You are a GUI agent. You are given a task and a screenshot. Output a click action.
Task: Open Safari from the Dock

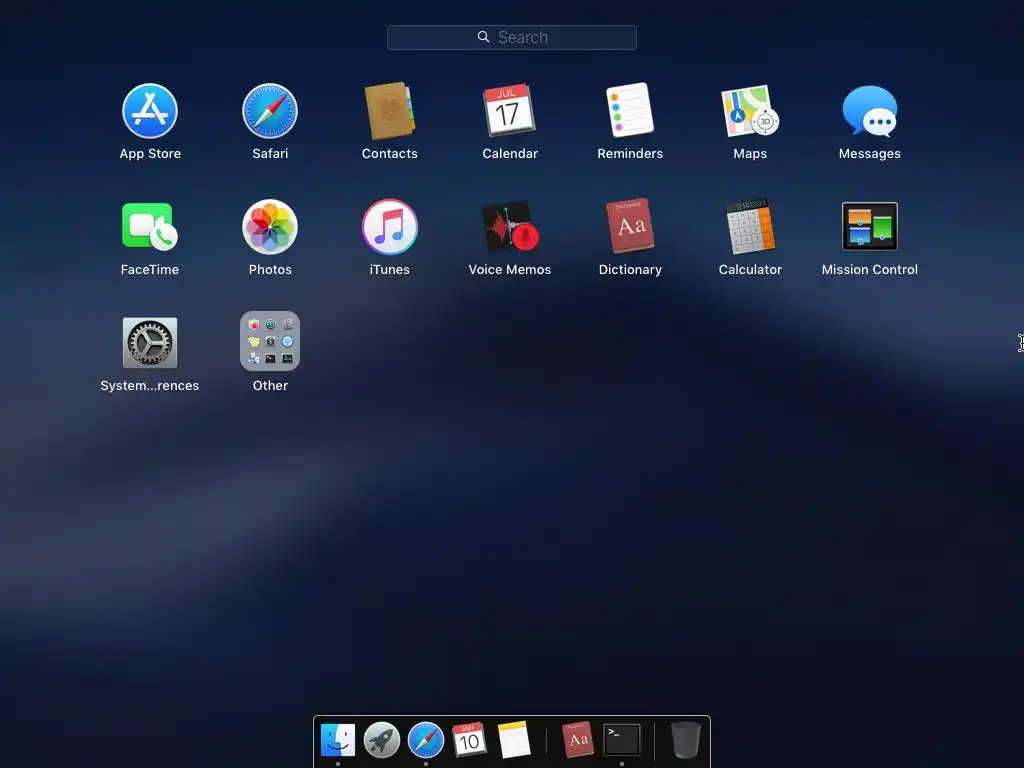point(426,739)
